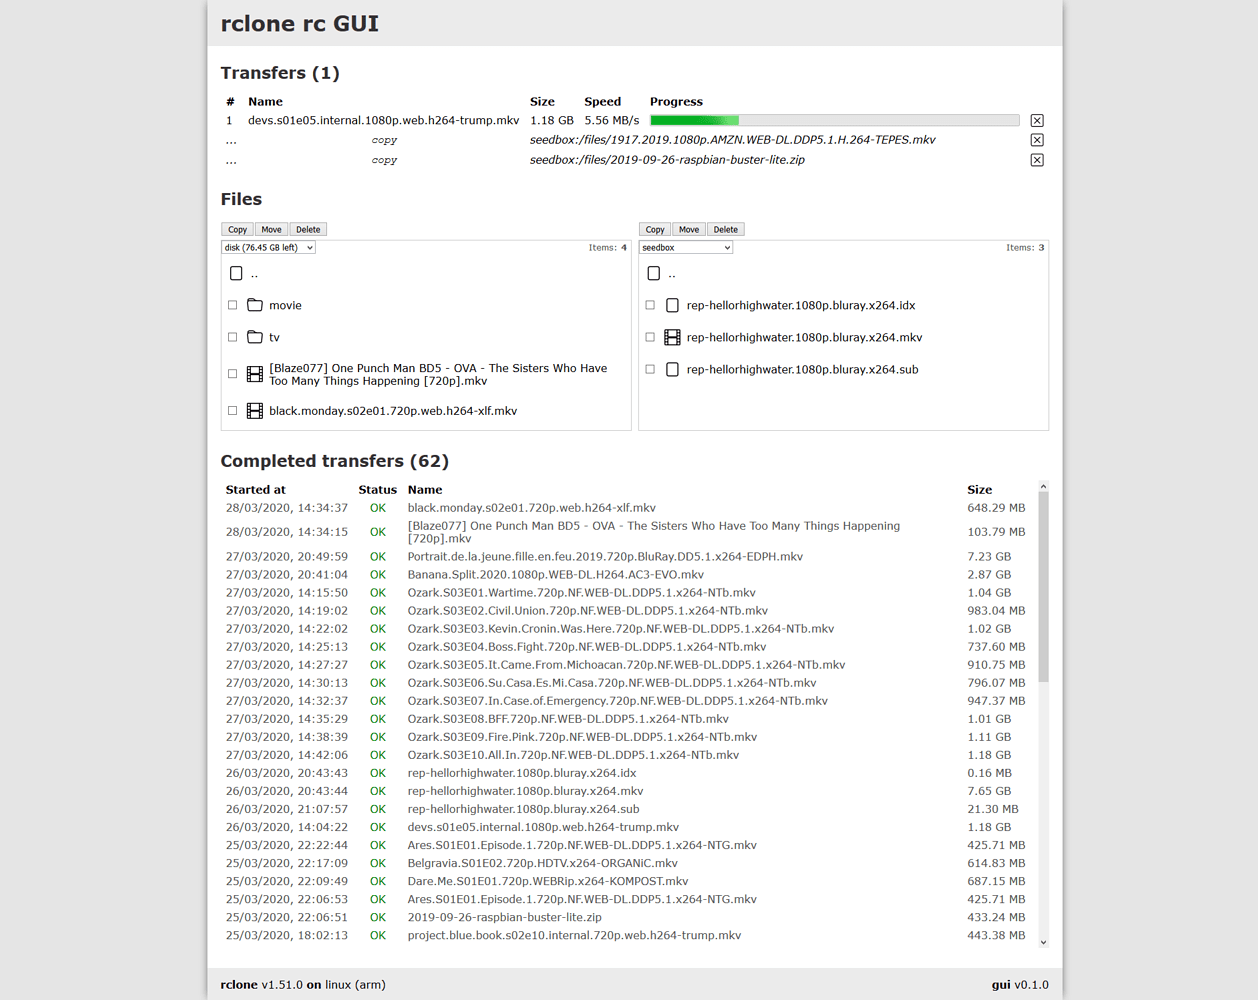Screen dimensions: 1258x1000
Task: Click the film icon beside rep-hellorhighwater mkv file
Action: (x=672, y=337)
